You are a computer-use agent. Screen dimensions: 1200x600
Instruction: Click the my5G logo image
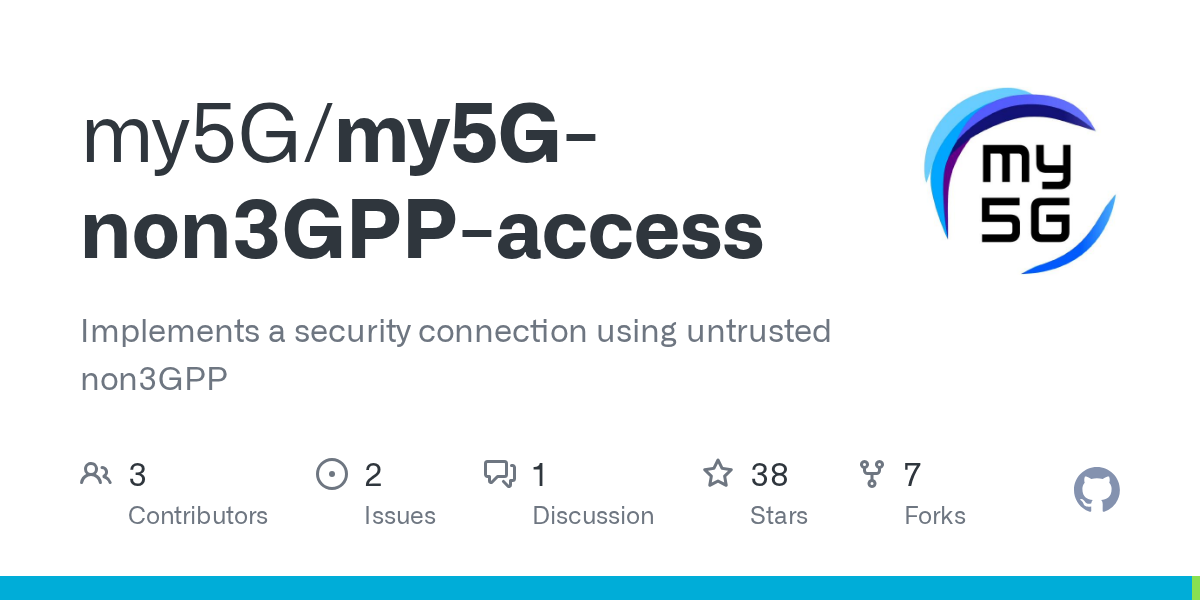1019,180
